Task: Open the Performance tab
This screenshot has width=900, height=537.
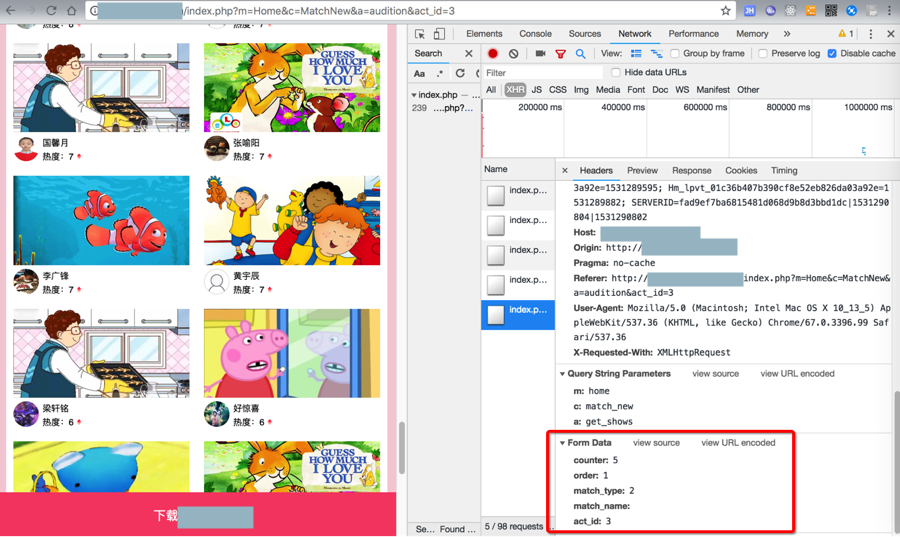Action: [693, 34]
